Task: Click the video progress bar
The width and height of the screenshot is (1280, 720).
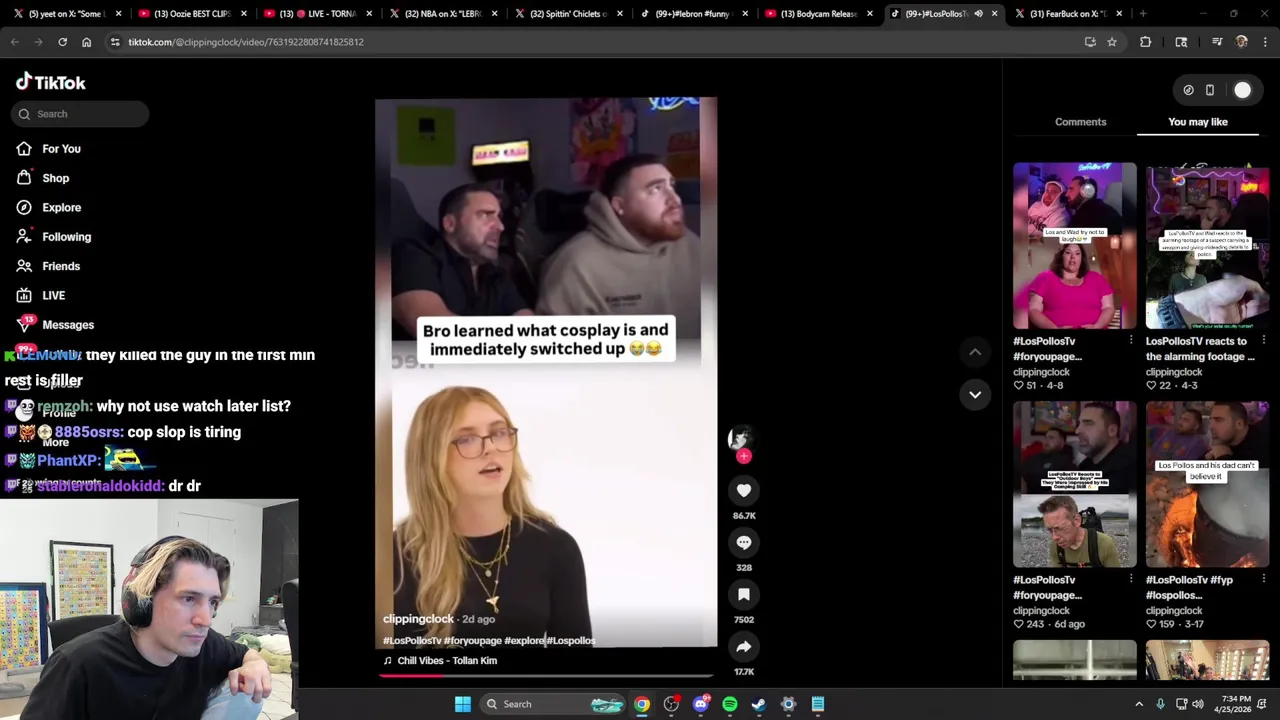Action: (x=546, y=674)
